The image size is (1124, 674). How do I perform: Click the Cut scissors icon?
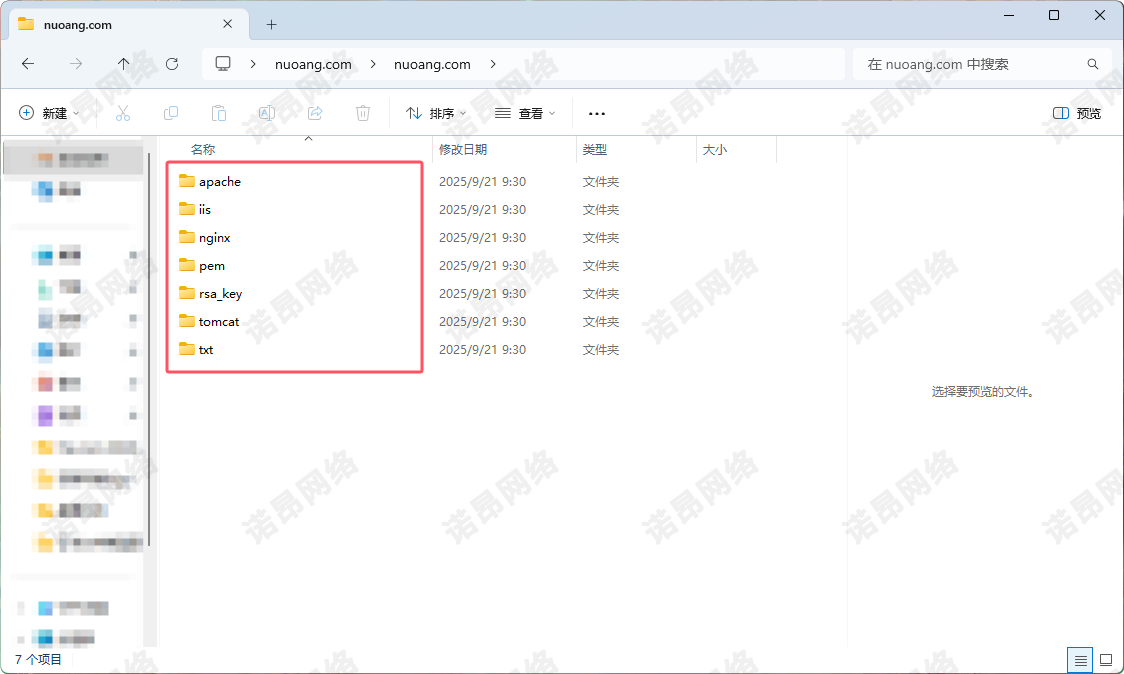[123, 114]
